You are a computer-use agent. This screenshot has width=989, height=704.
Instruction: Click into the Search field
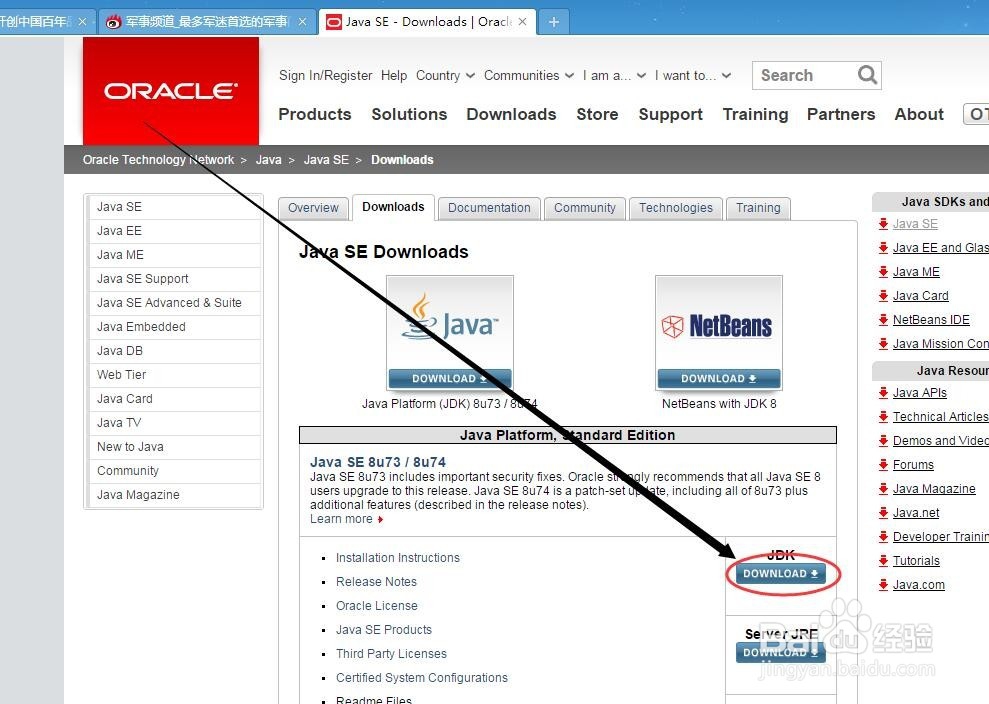coord(804,75)
